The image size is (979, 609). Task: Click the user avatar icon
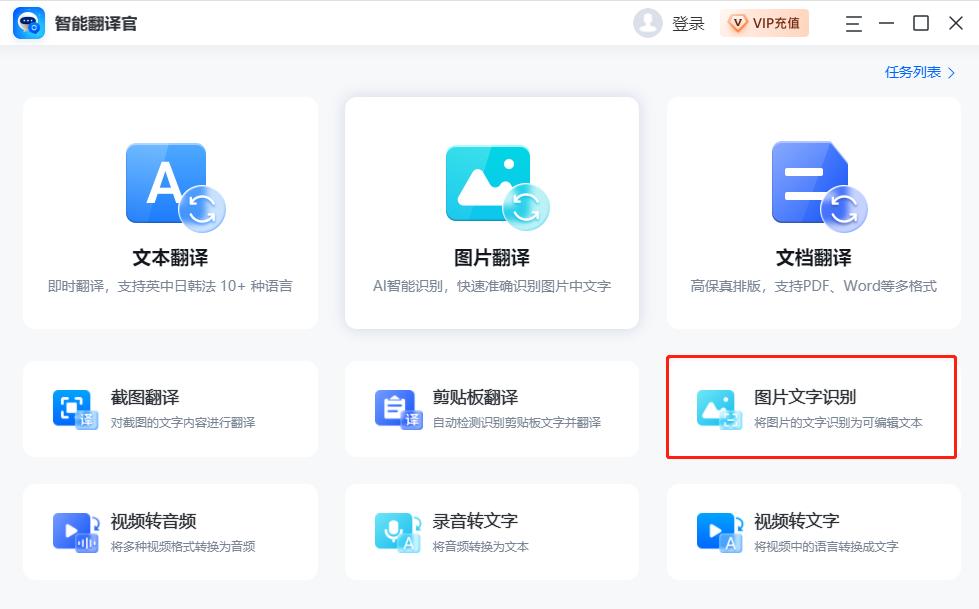tap(647, 23)
